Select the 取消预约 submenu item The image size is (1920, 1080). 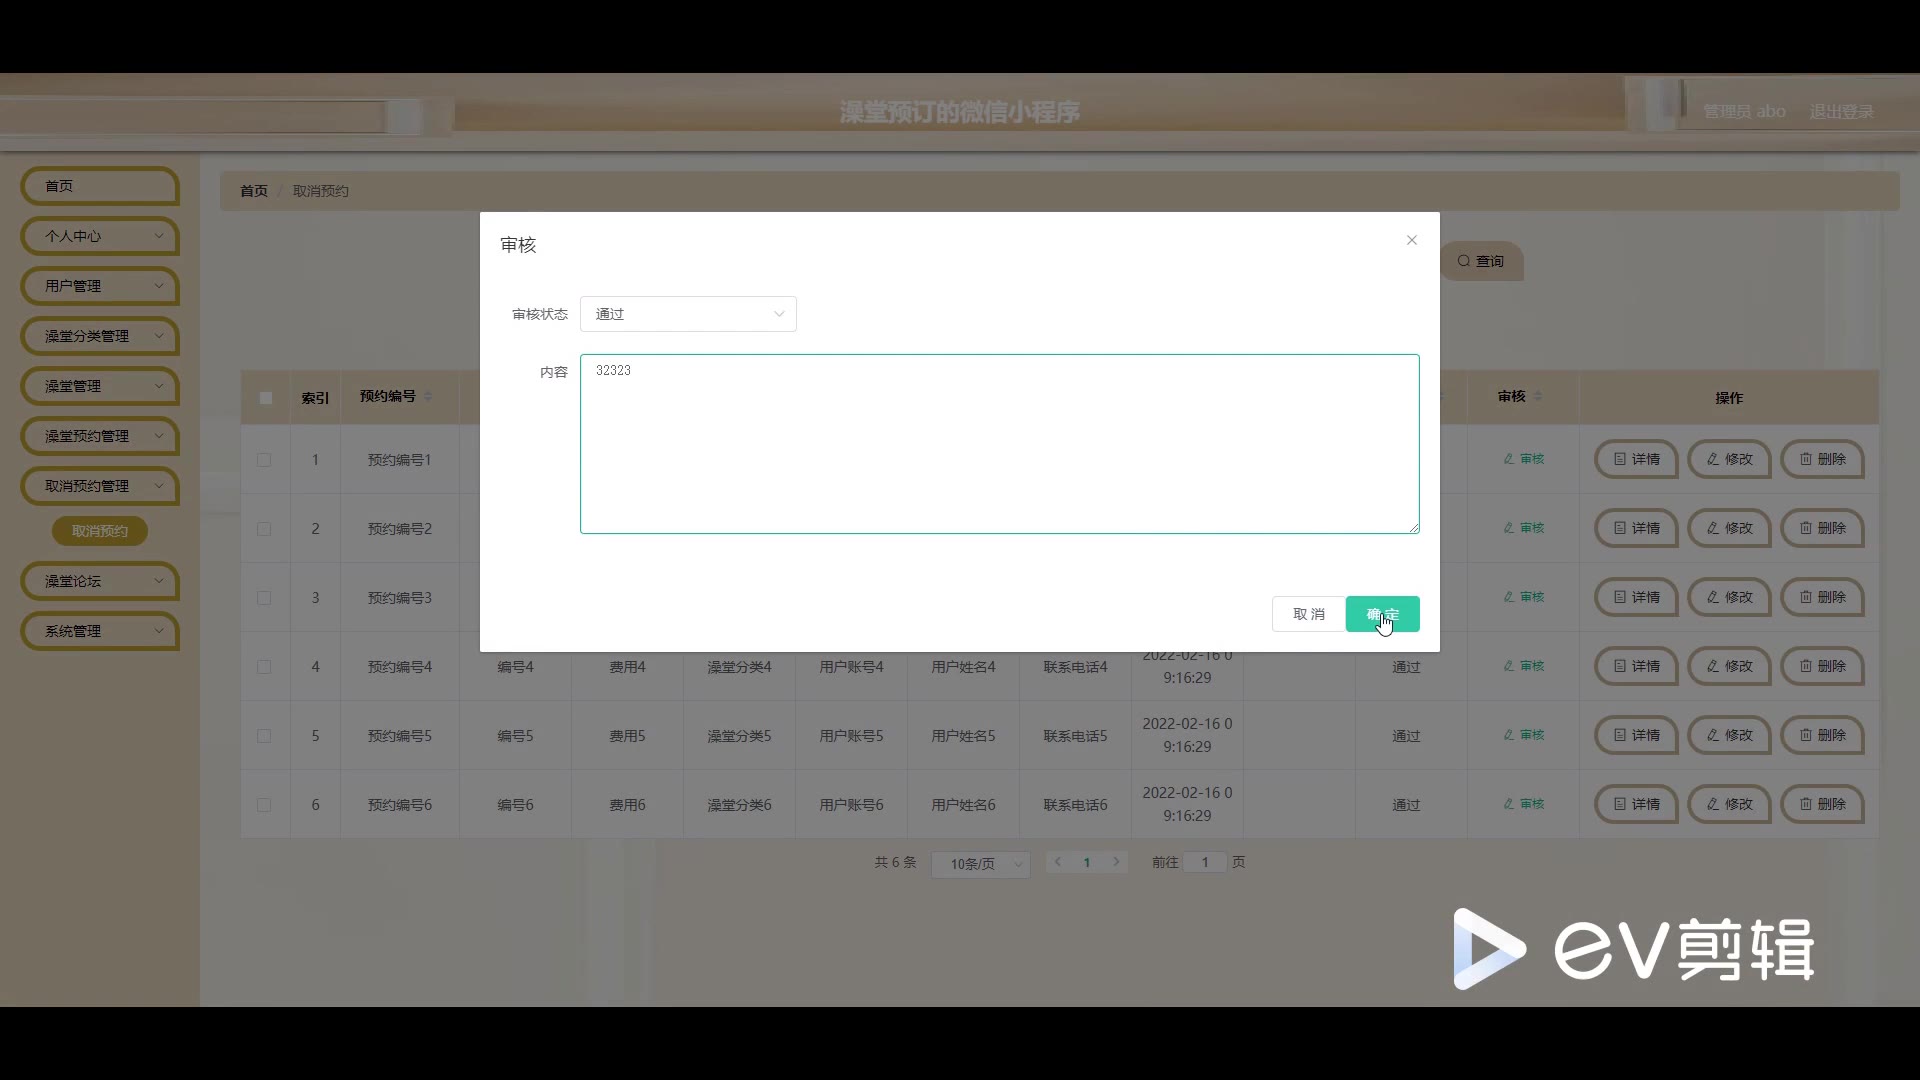click(99, 531)
